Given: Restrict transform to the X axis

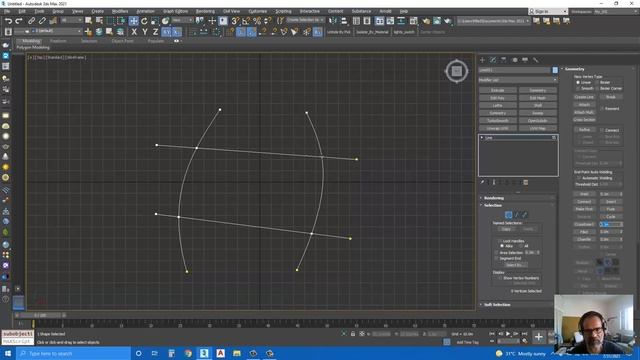Looking at the screenshot, I should [x=134, y=32].
